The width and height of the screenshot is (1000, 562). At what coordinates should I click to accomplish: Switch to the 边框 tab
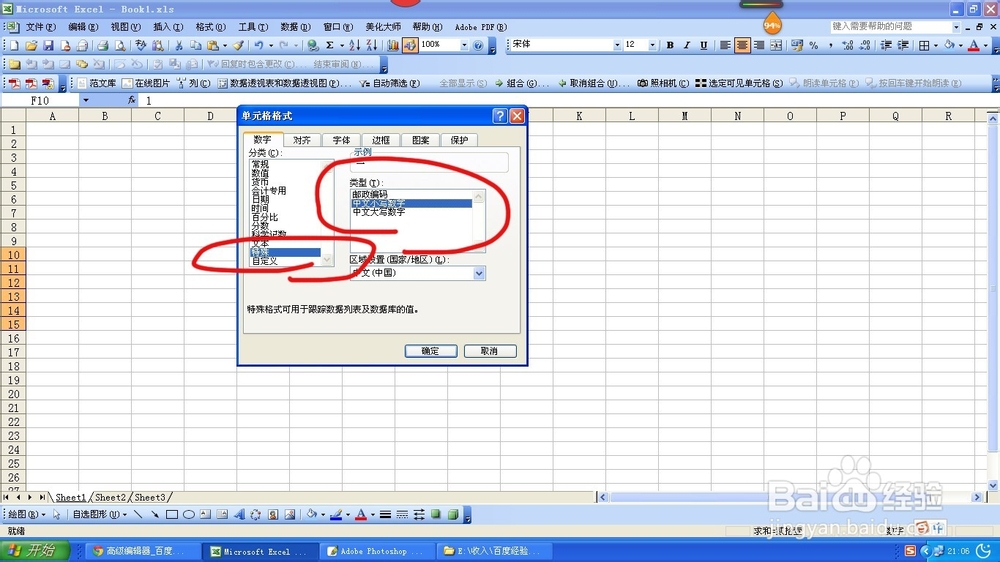[381, 140]
